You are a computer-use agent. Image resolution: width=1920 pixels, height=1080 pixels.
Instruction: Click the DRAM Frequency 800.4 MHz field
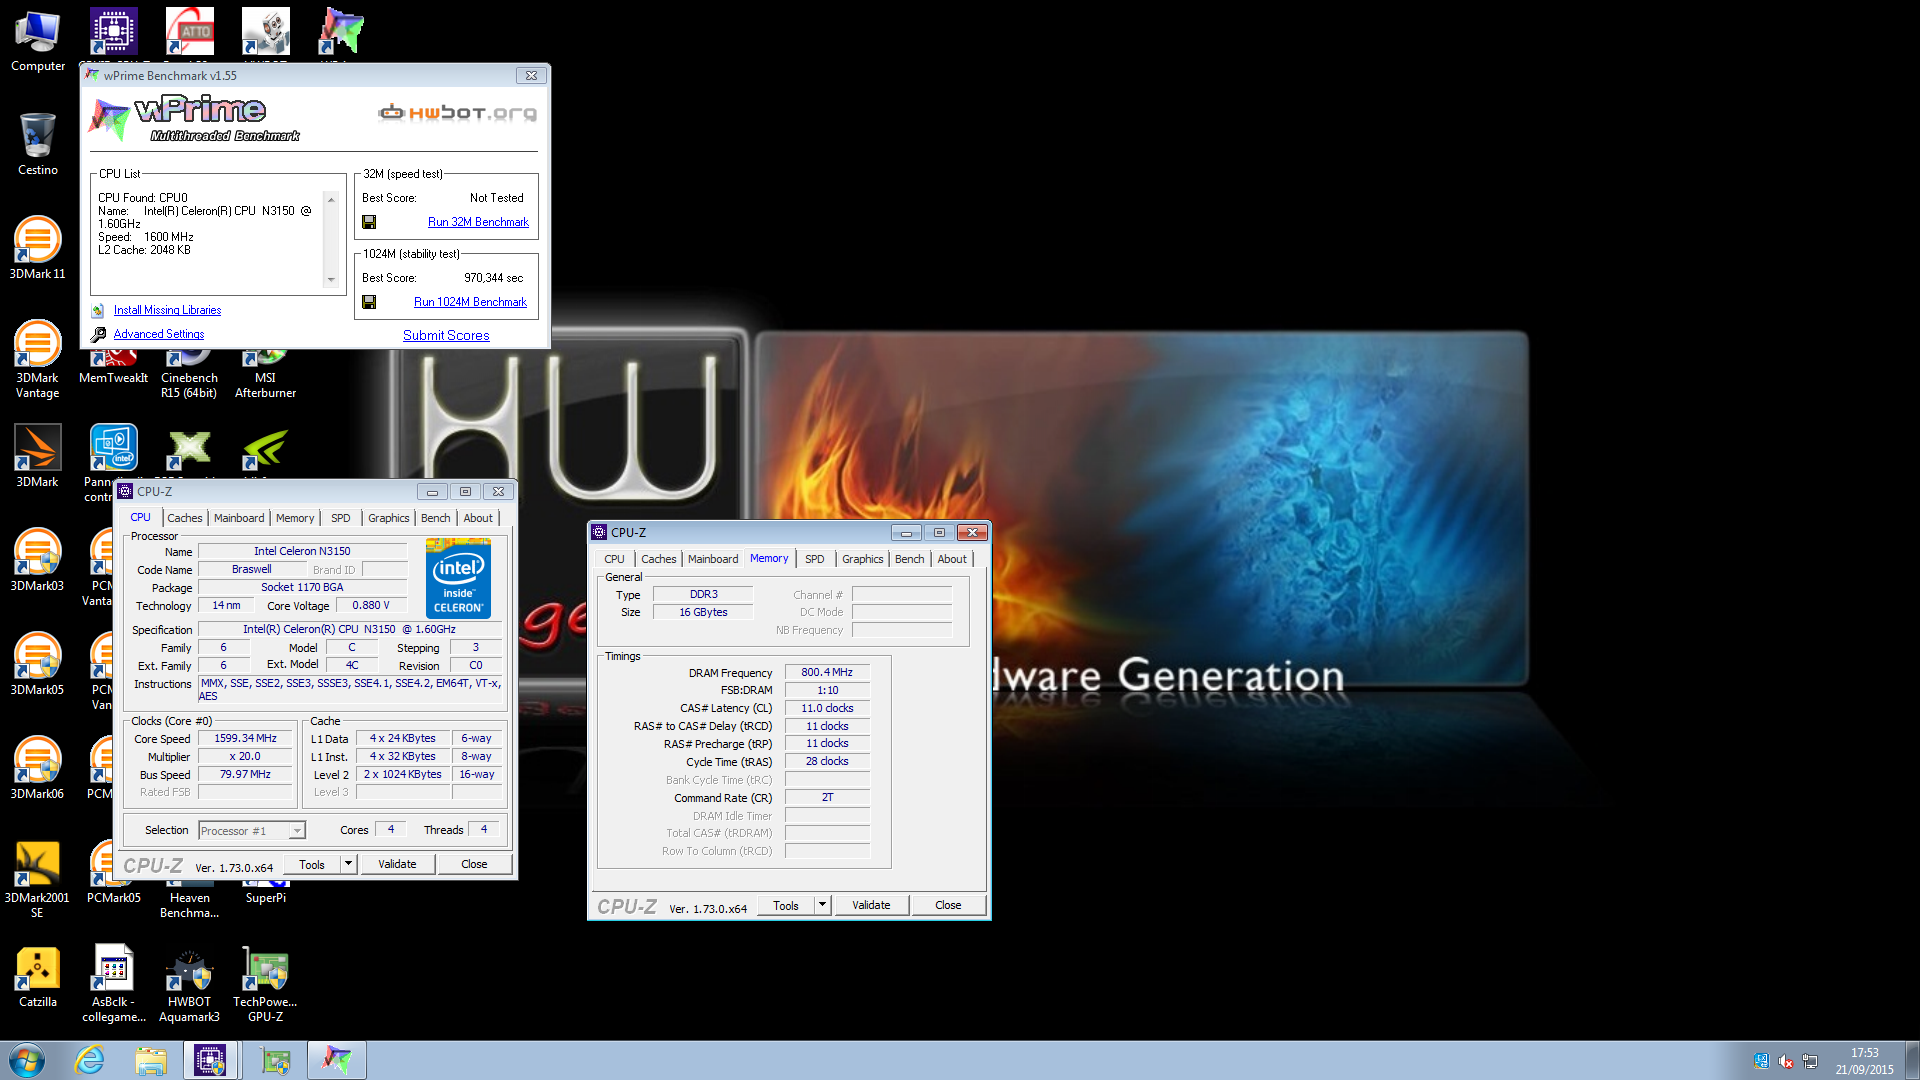(827, 672)
